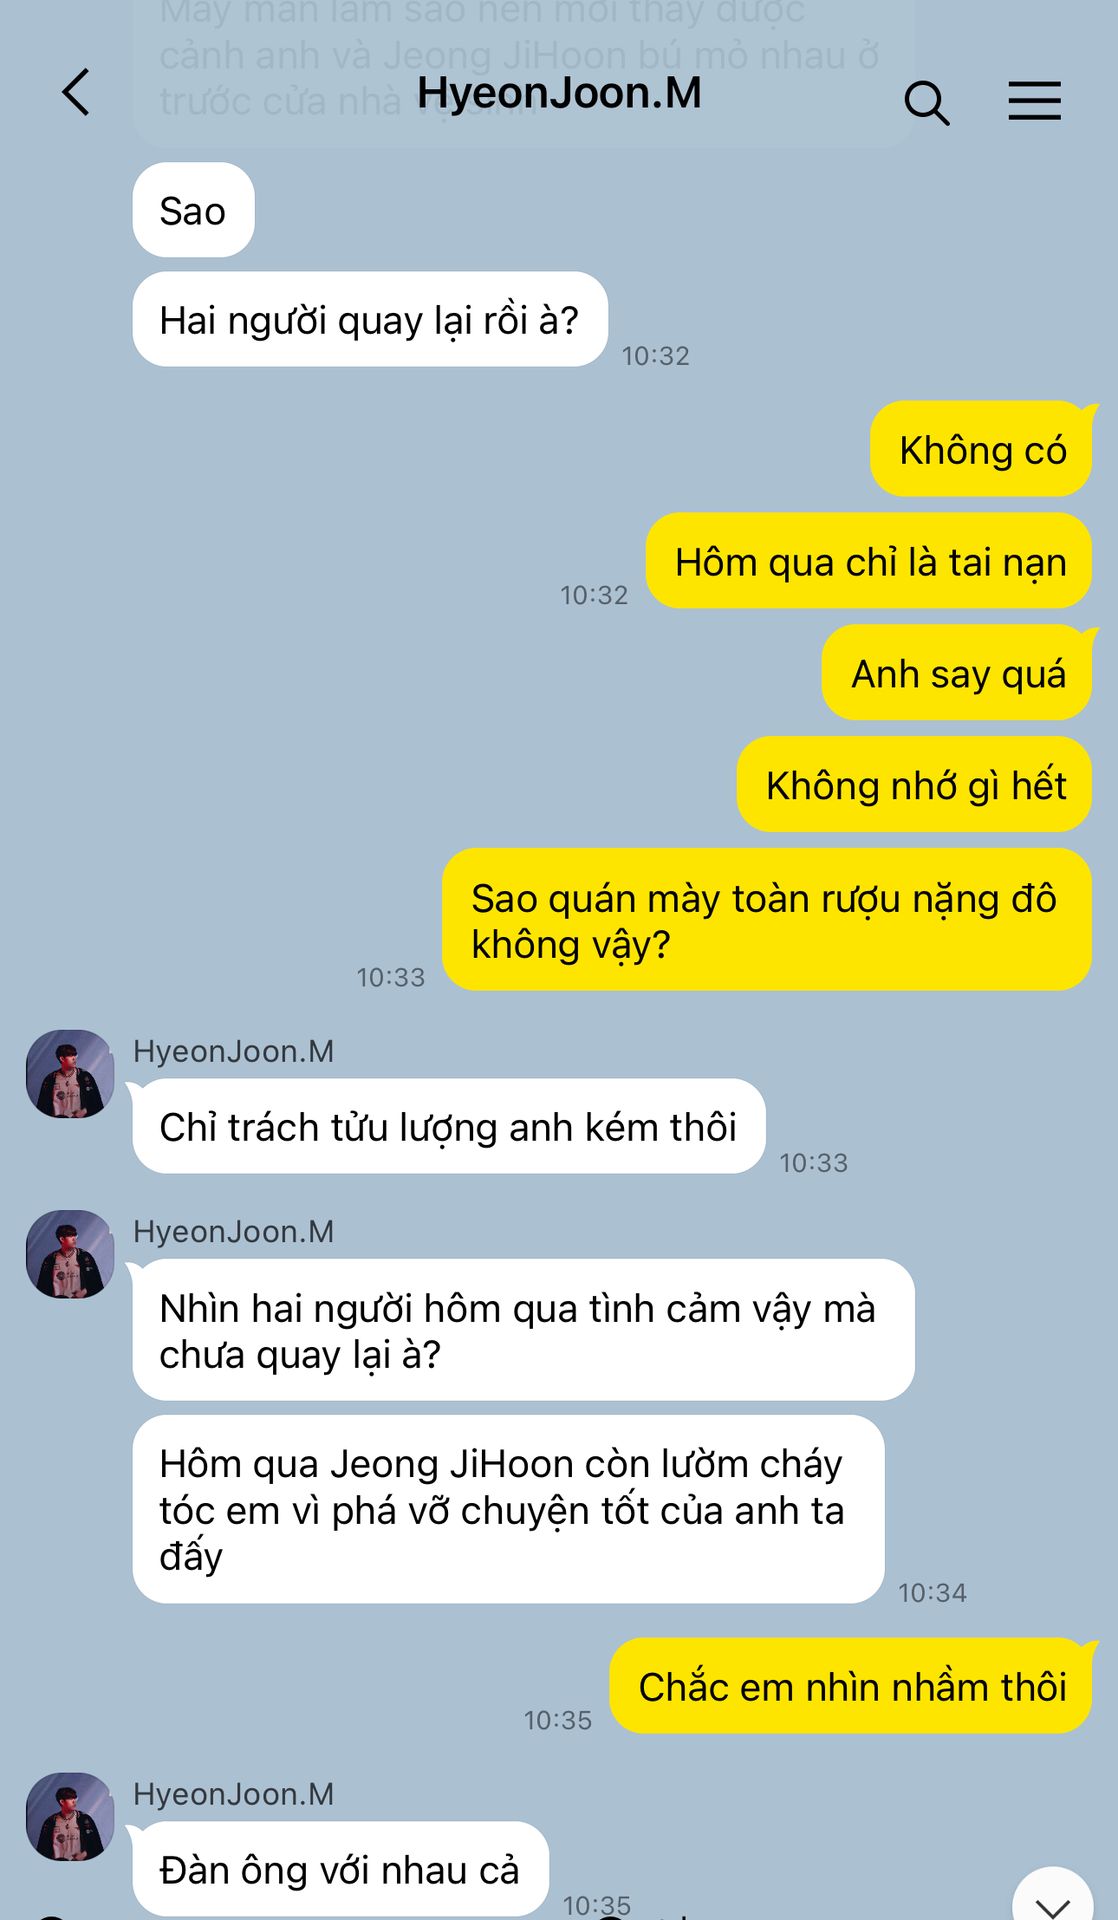
Task: Tap the back arrow icon
Action: 76,92
